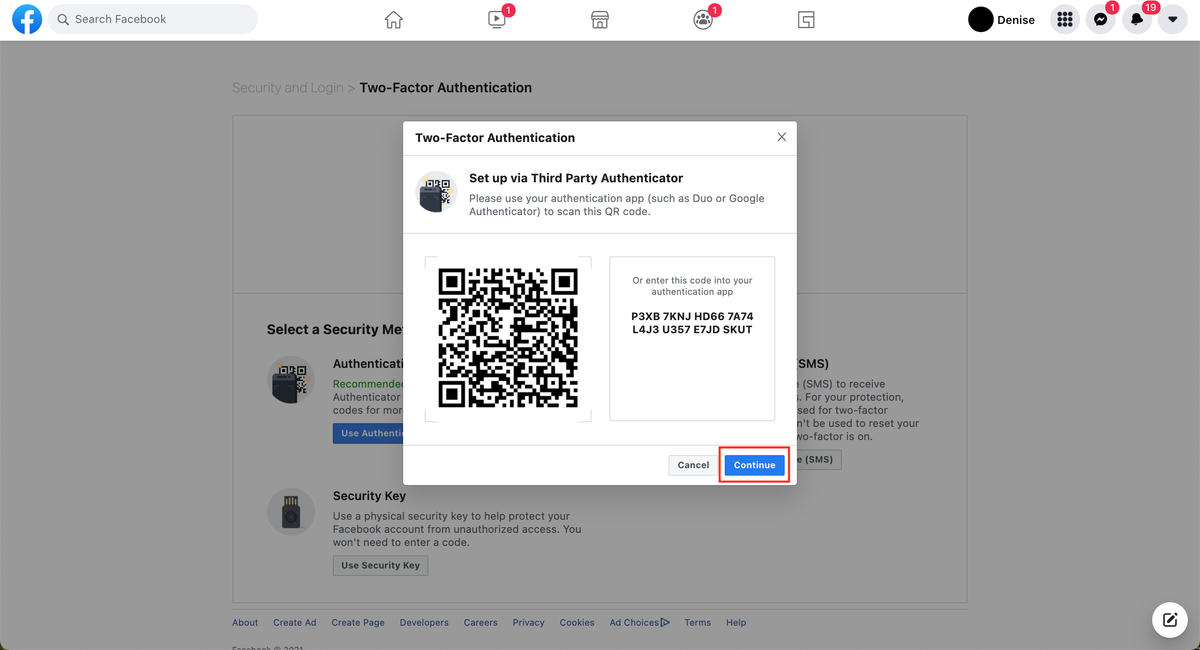Viewport: 1200px width, 650px height.
Task: Open Groups via the people icon
Action: click(x=702, y=19)
